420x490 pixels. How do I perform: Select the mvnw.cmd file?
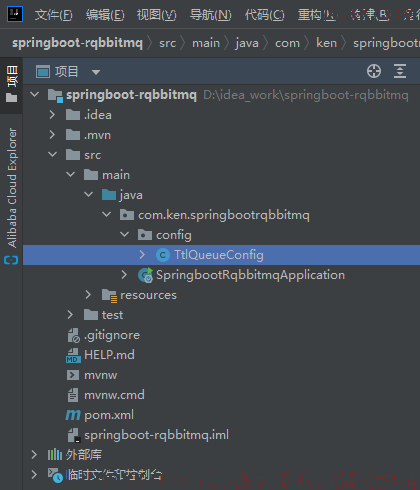[x=106, y=395]
